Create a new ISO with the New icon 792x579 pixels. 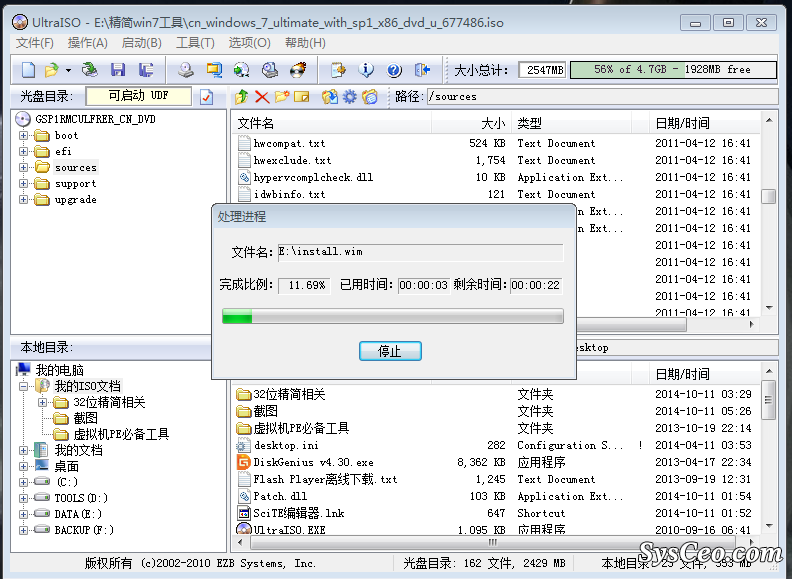pos(28,70)
